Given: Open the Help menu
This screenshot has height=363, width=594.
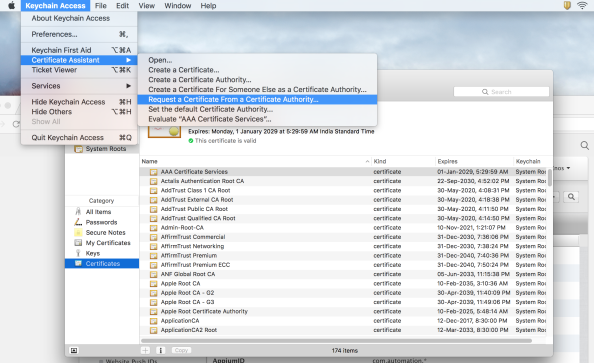Looking at the screenshot, I should pyautogui.click(x=208, y=6).
